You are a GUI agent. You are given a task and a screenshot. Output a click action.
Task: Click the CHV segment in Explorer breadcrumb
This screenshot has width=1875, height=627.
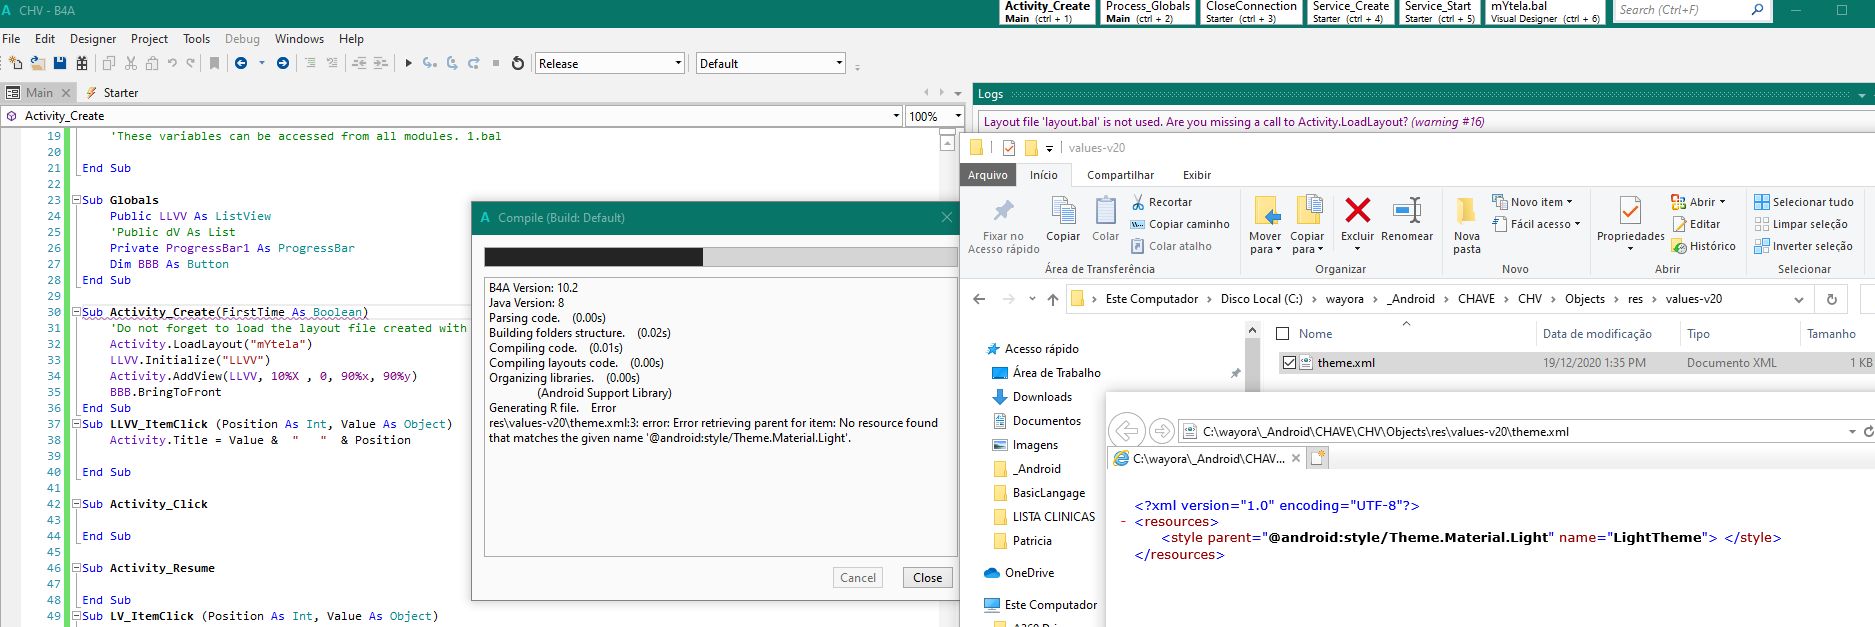click(1529, 299)
